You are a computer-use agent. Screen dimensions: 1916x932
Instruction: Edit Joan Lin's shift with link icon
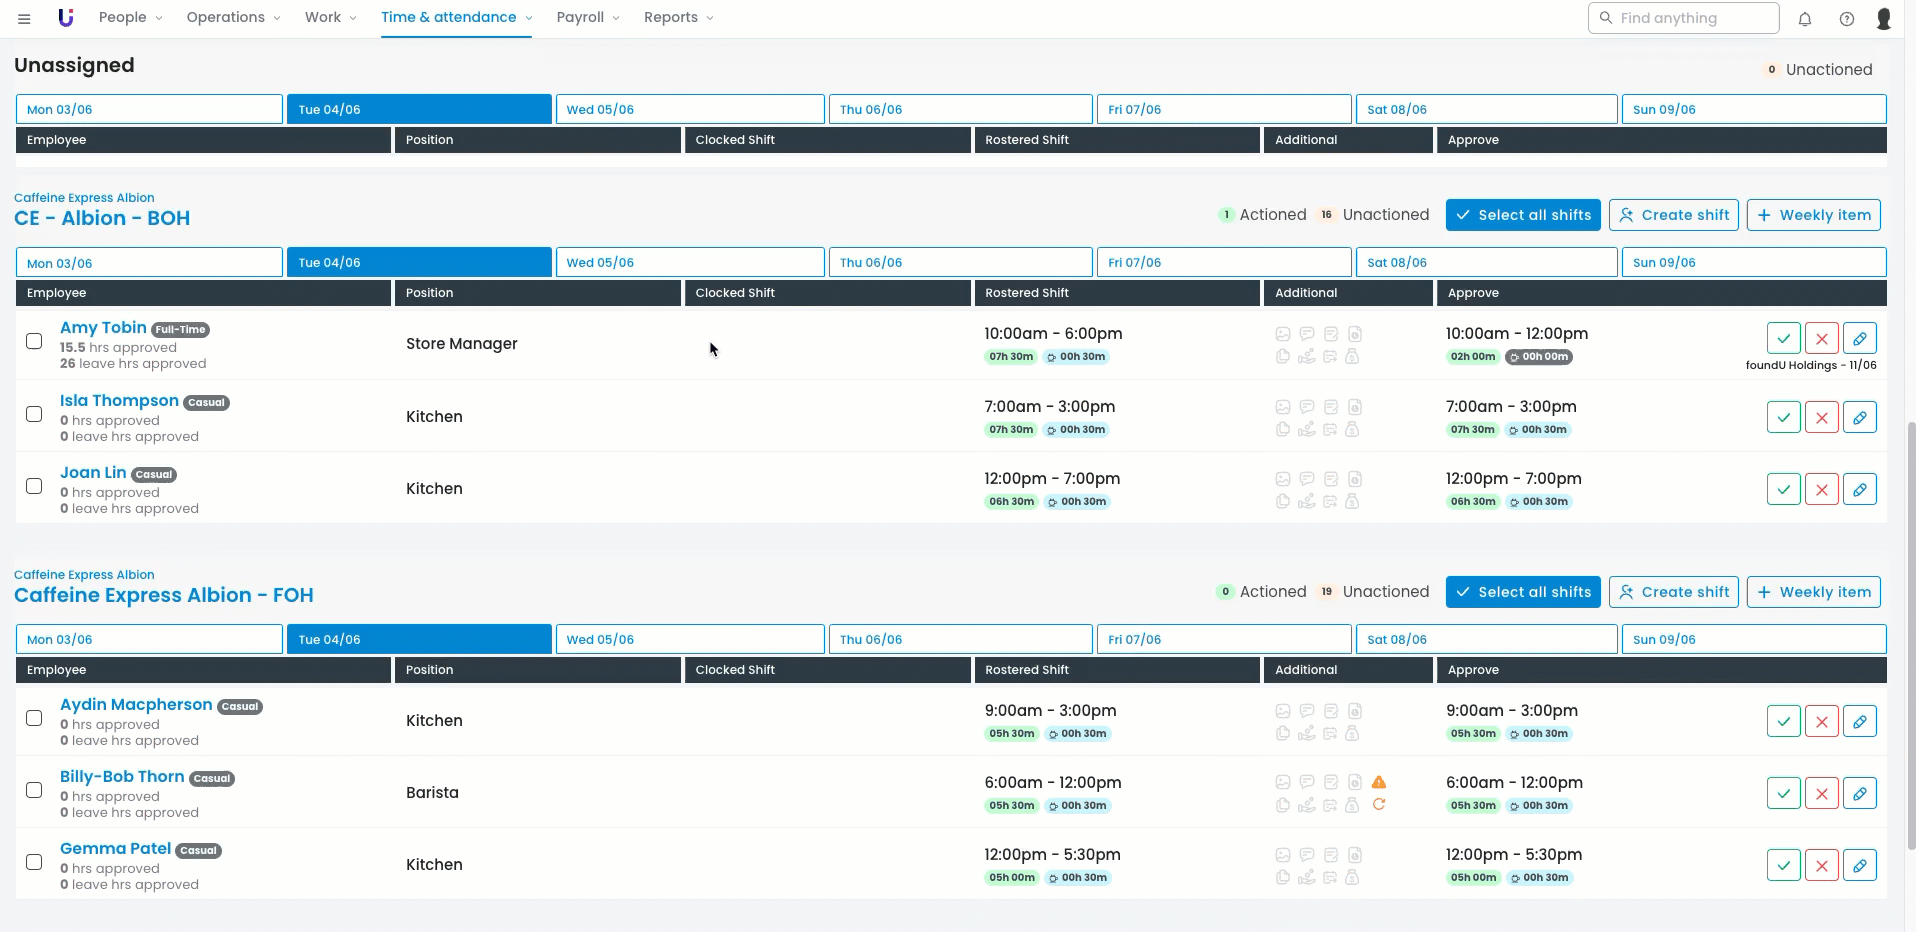click(1859, 489)
